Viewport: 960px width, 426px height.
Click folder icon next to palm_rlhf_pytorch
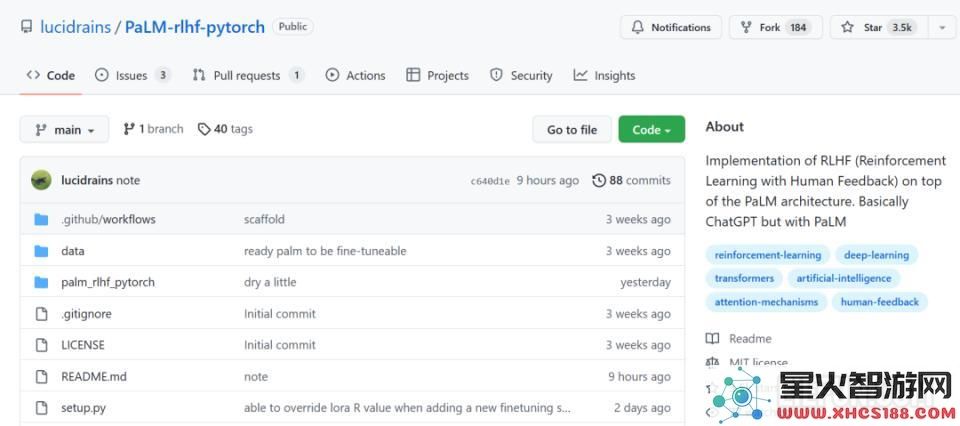[x=41, y=282]
